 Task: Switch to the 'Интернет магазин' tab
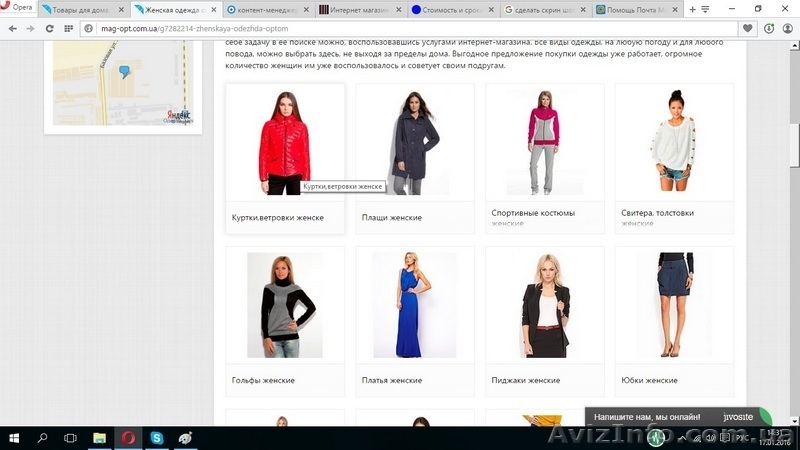(x=360, y=10)
